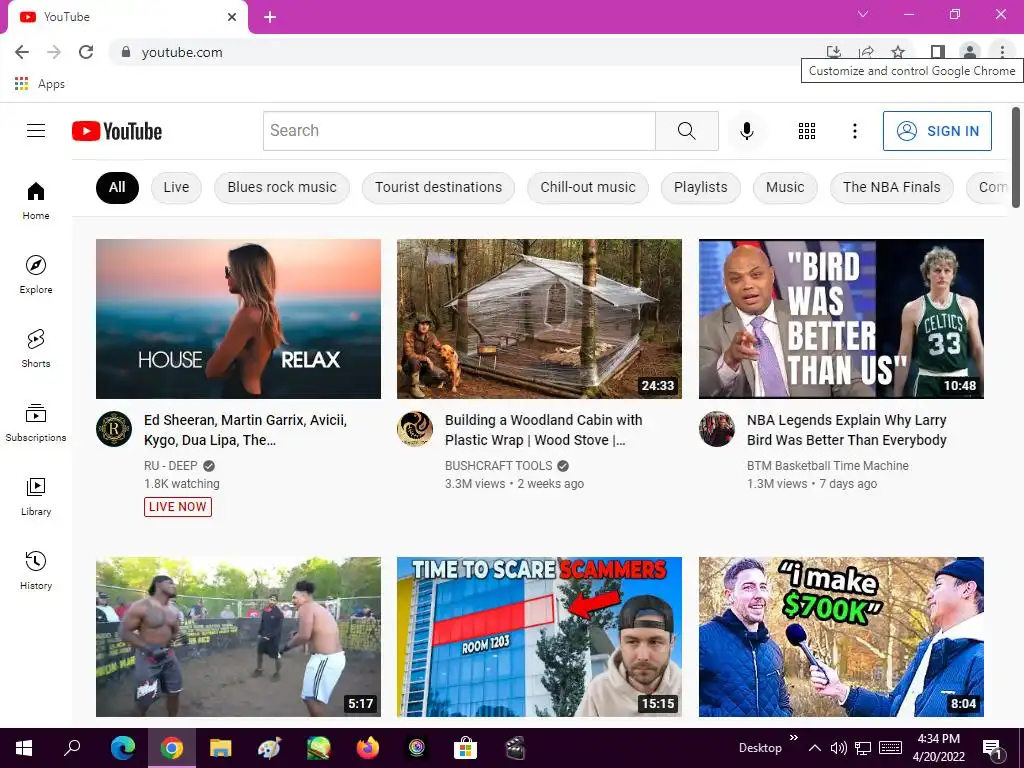Screen dimensions: 1024x768
Task: Open History in the sidebar
Action: (x=36, y=570)
